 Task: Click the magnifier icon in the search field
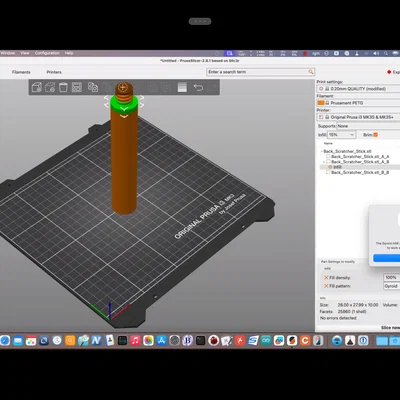(311, 72)
